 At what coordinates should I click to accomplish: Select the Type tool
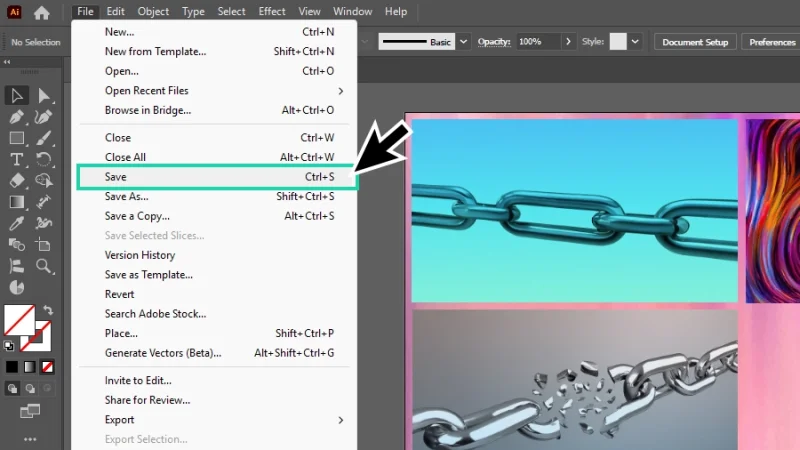(16, 160)
